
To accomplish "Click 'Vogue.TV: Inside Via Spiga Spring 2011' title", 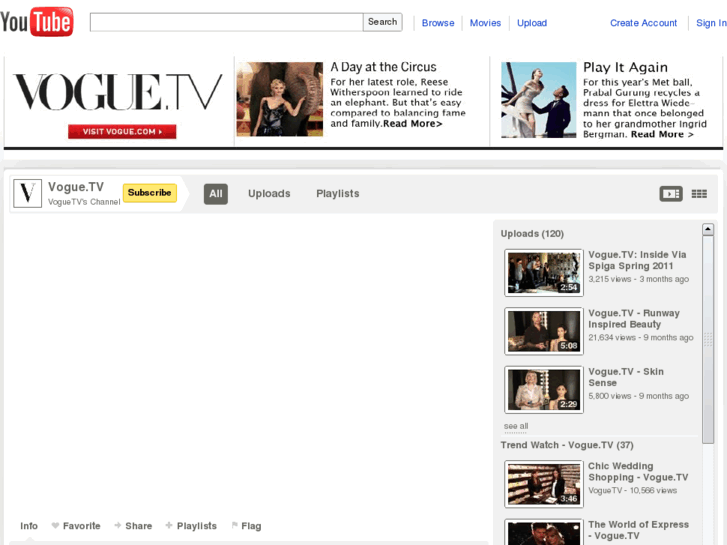I will click(637, 260).
